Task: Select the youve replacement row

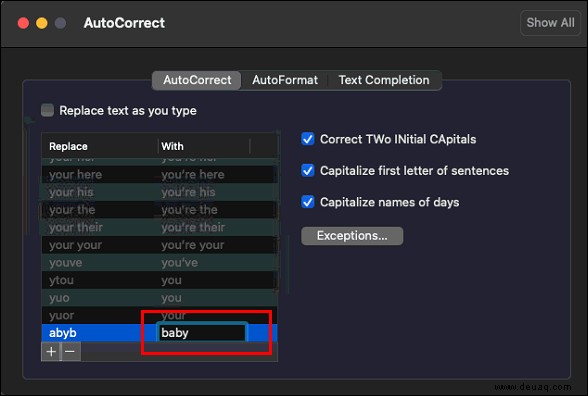Action: [159, 262]
